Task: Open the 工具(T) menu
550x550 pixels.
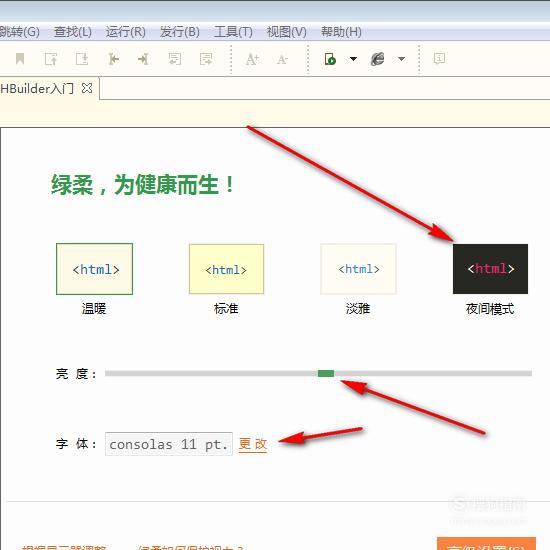Action: point(233,32)
